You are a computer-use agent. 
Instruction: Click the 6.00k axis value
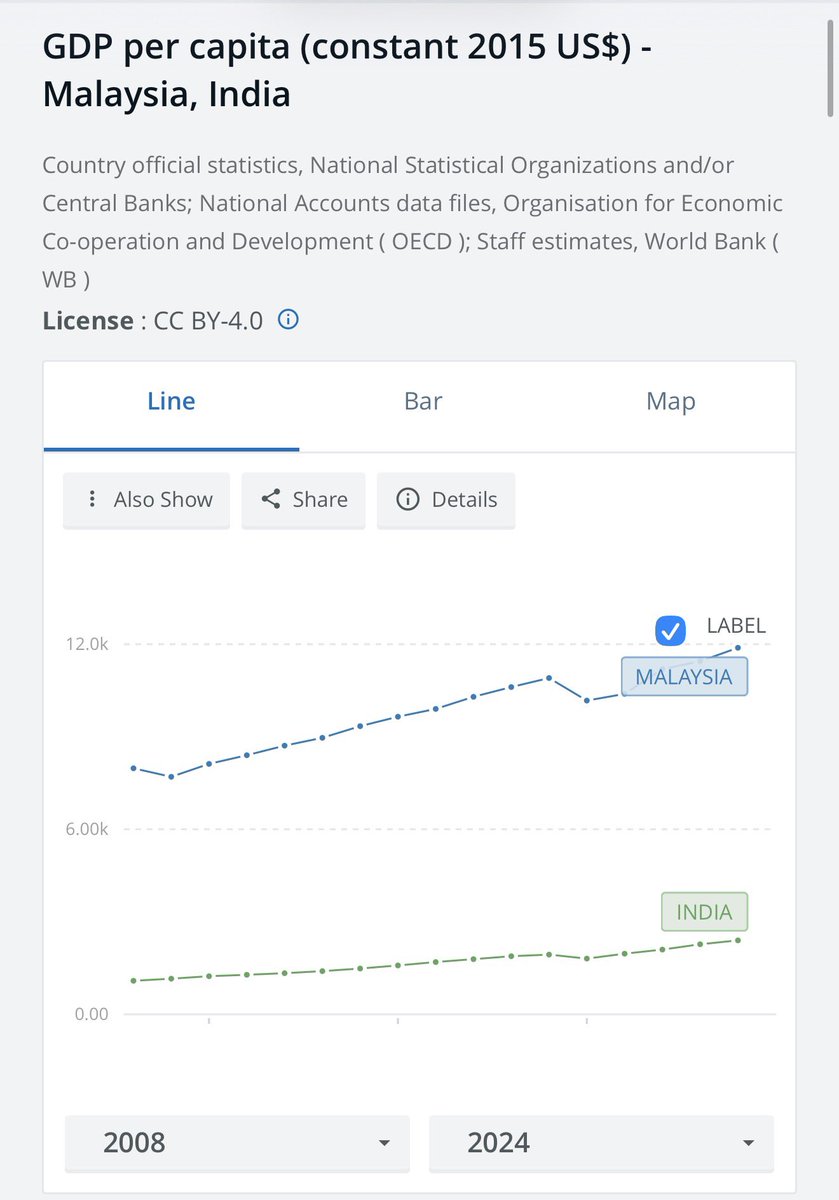tap(87, 829)
